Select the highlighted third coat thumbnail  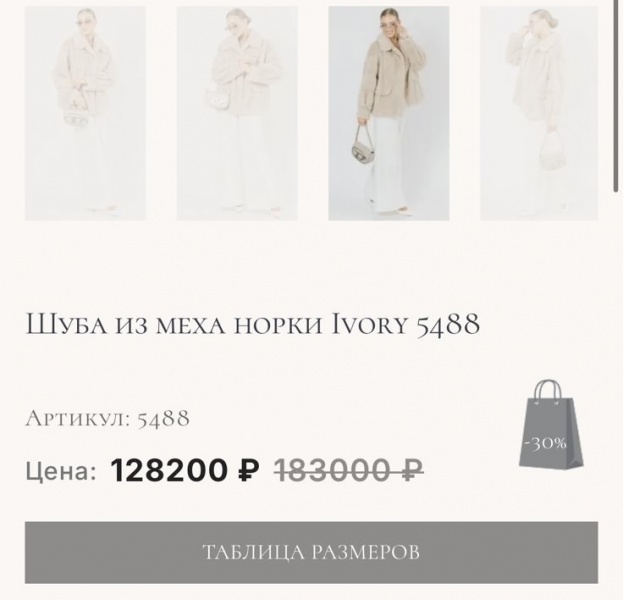389,113
